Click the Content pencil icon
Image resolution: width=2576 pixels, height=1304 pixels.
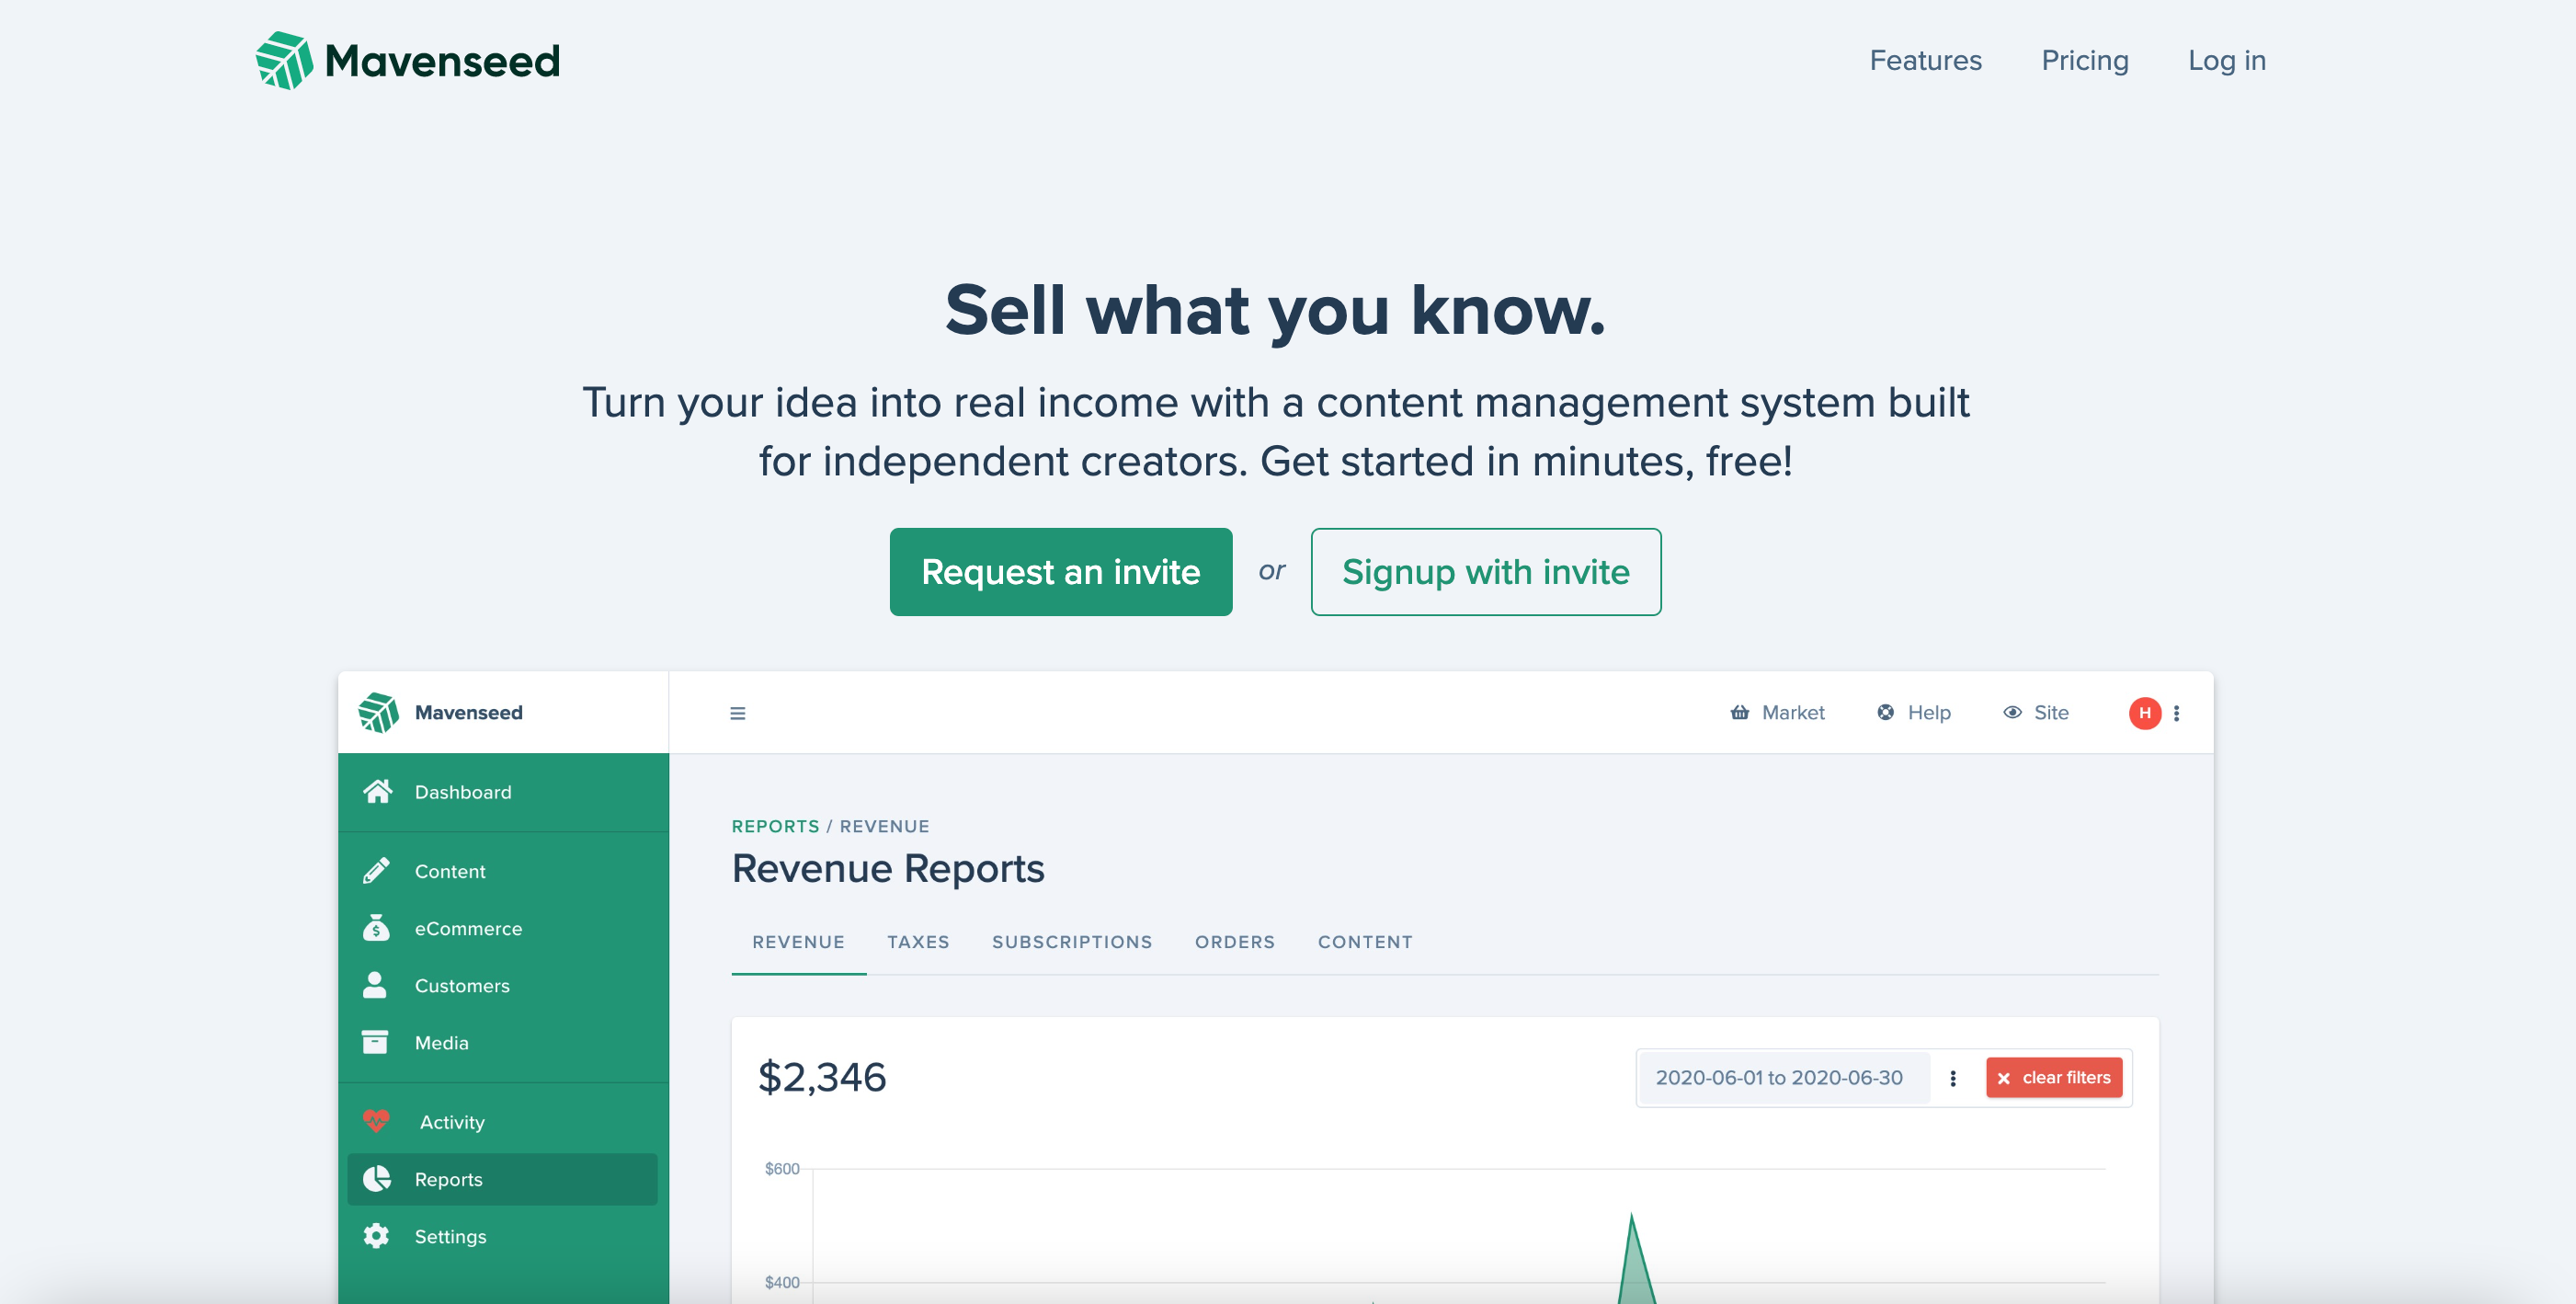(376, 871)
